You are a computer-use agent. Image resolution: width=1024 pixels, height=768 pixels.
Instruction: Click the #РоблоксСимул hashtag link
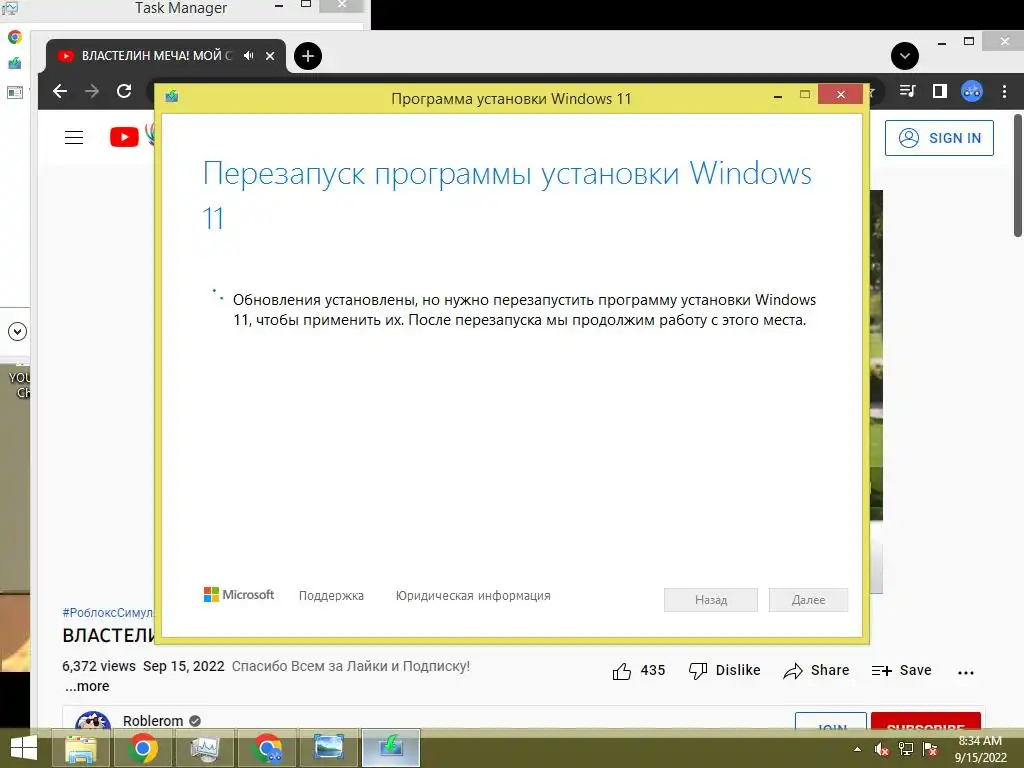108,613
